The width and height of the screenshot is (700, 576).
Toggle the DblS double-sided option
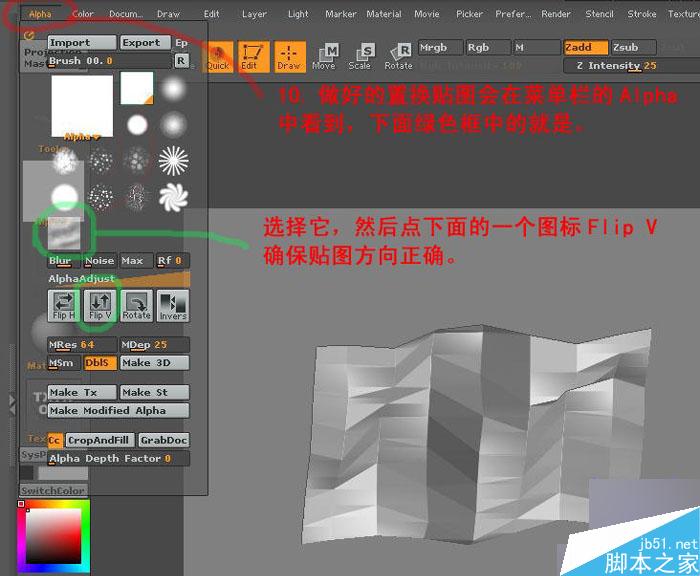tap(100, 363)
